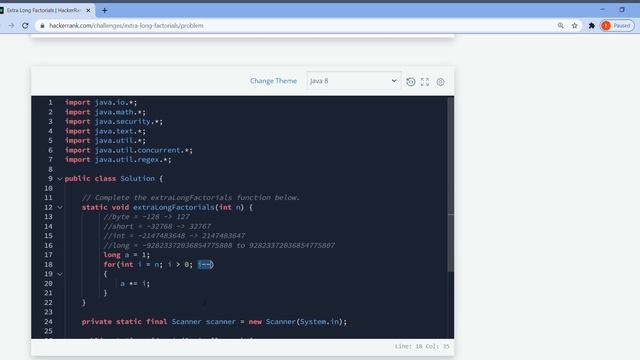Screen dimensions: 640x360
Task: Click the '//int = -2147483648' comment
Action: [x=174, y=236]
